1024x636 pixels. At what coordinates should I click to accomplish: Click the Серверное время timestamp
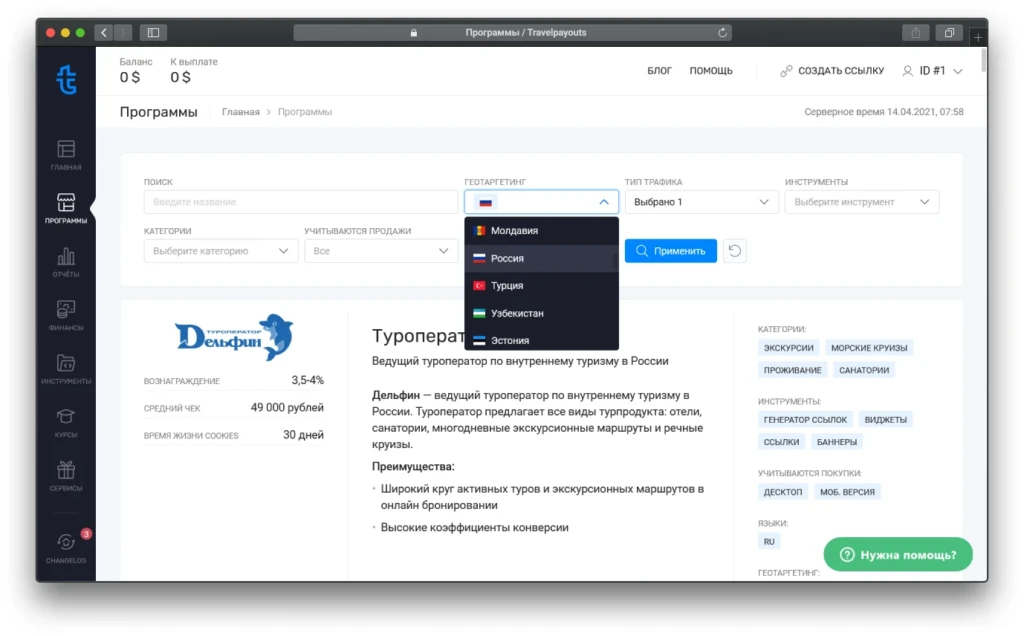coord(884,112)
